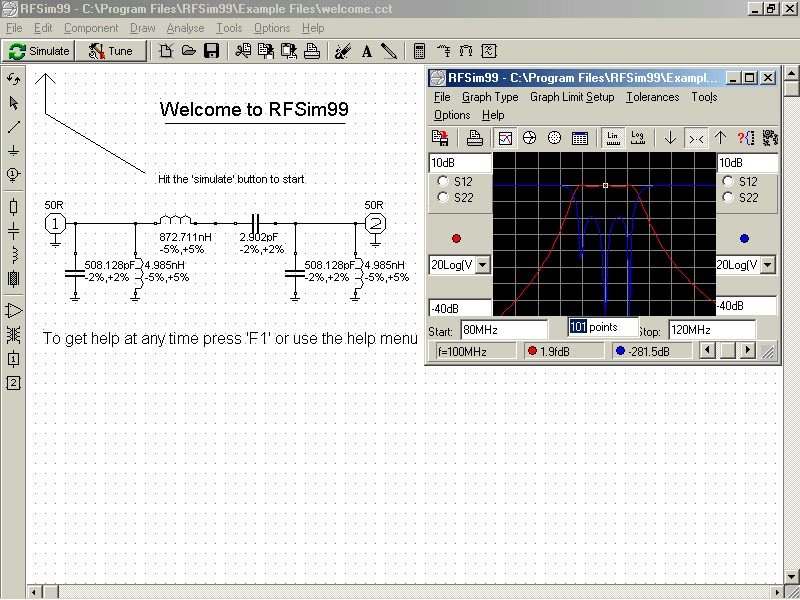Click the left-axis lower limit -40dB field
The width and height of the screenshot is (800, 600).
click(x=460, y=308)
